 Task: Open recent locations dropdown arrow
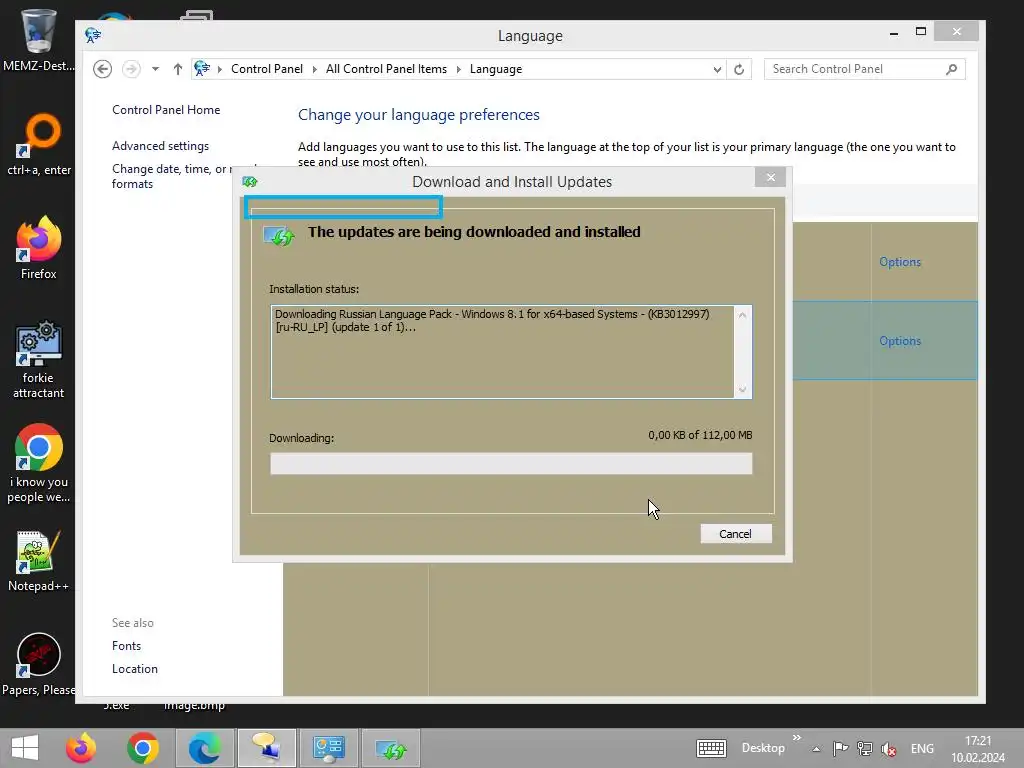pos(155,69)
